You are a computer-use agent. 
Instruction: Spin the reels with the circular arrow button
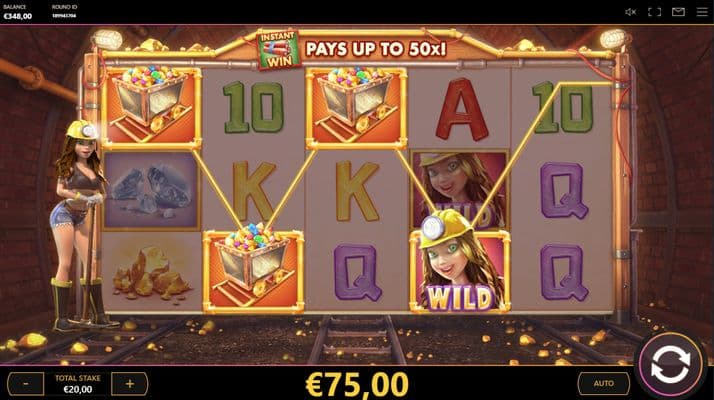[670, 364]
